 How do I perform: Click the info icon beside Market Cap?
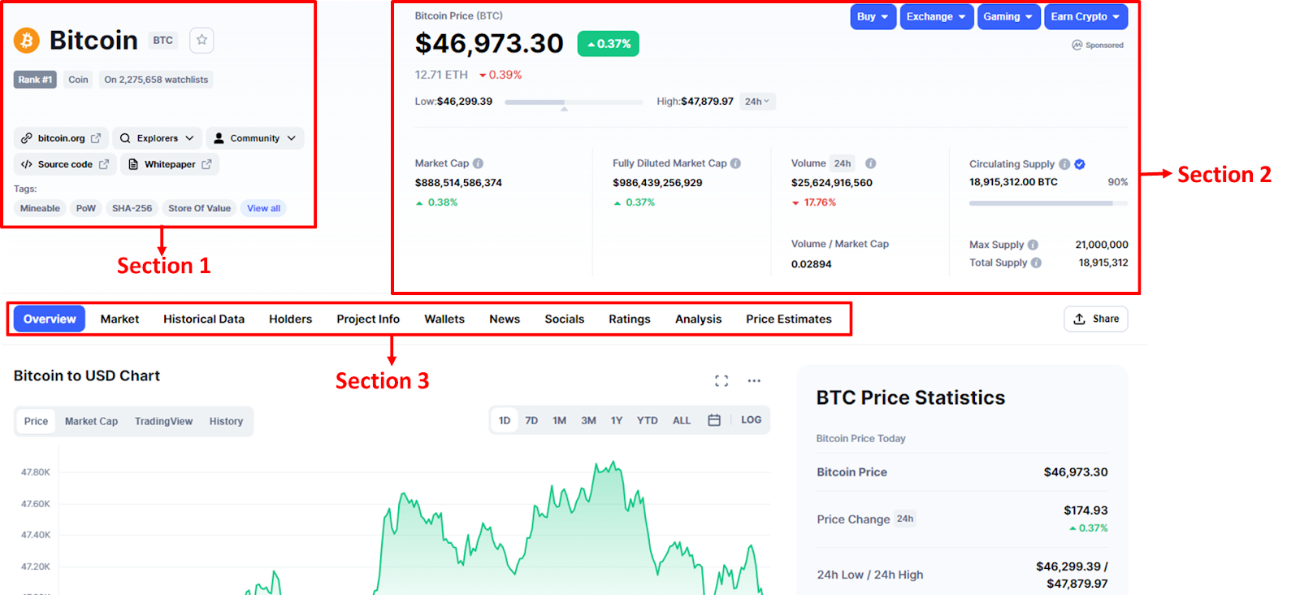point(478,164)
